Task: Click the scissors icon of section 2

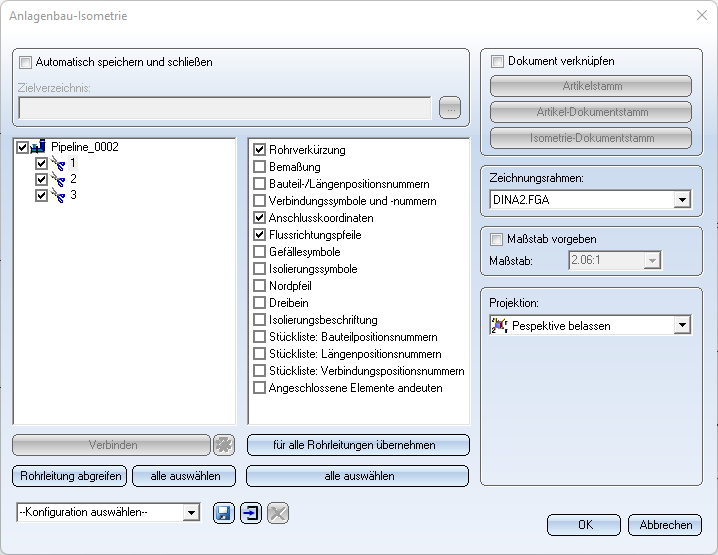Action: coord(58,180)
